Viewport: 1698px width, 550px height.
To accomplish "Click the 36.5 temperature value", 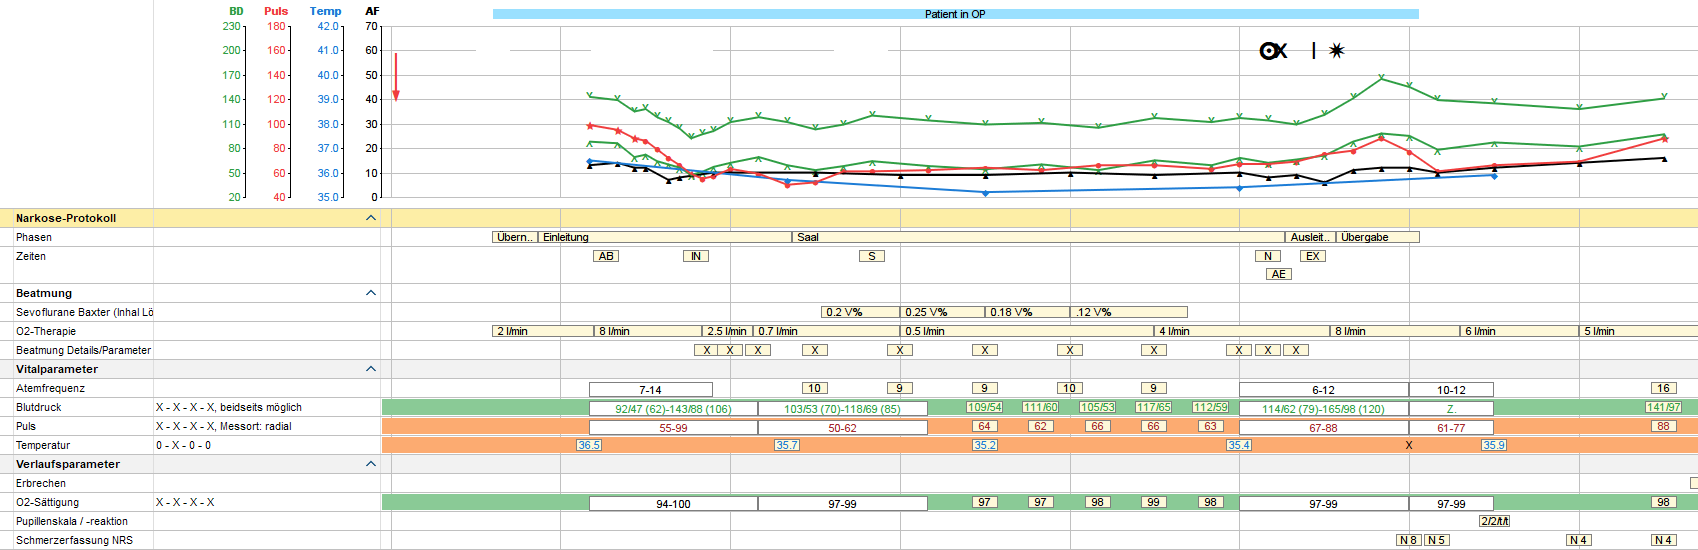I will (x=589, y=445).
